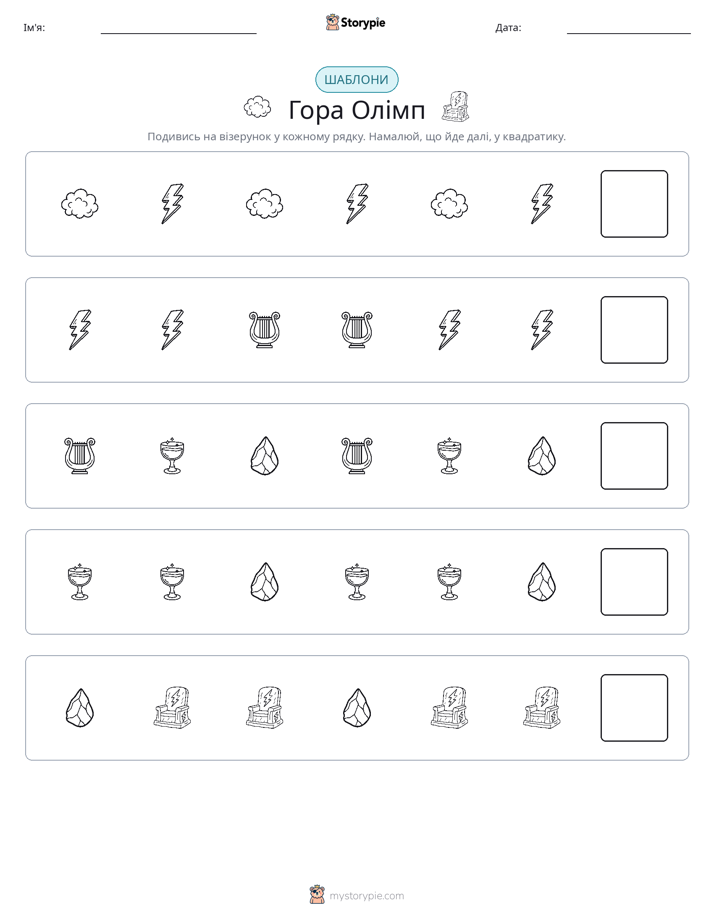Screen dimensions: 714x924
Task: Click the empty answer box in row three
Action: point(634,456)
